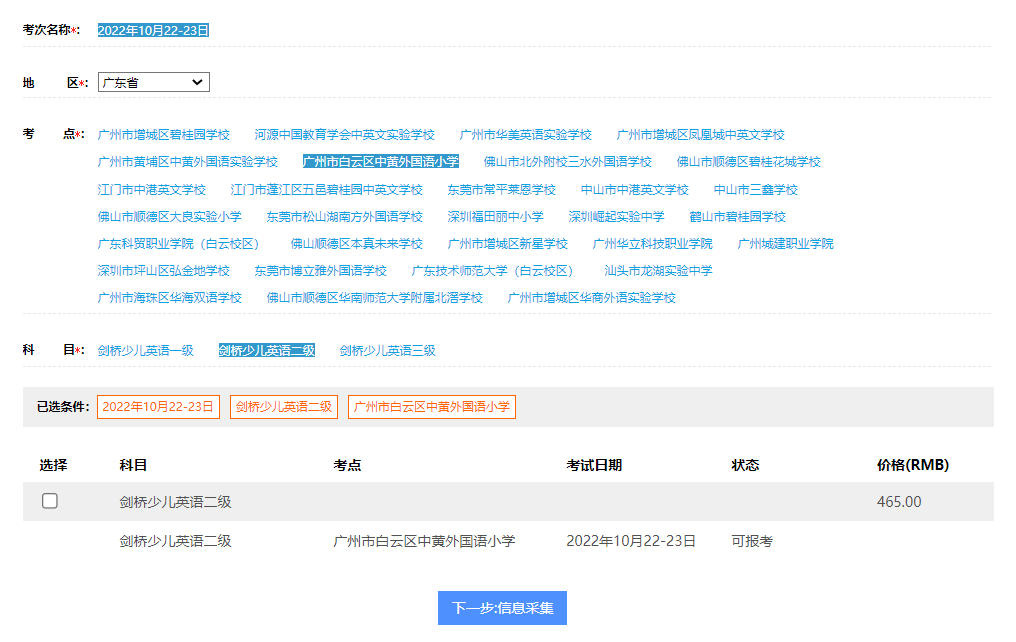This screenshot has width=1016, height=642.
Task: Select 佛山市顺德区大良实验小学
Action: (170, 217)
